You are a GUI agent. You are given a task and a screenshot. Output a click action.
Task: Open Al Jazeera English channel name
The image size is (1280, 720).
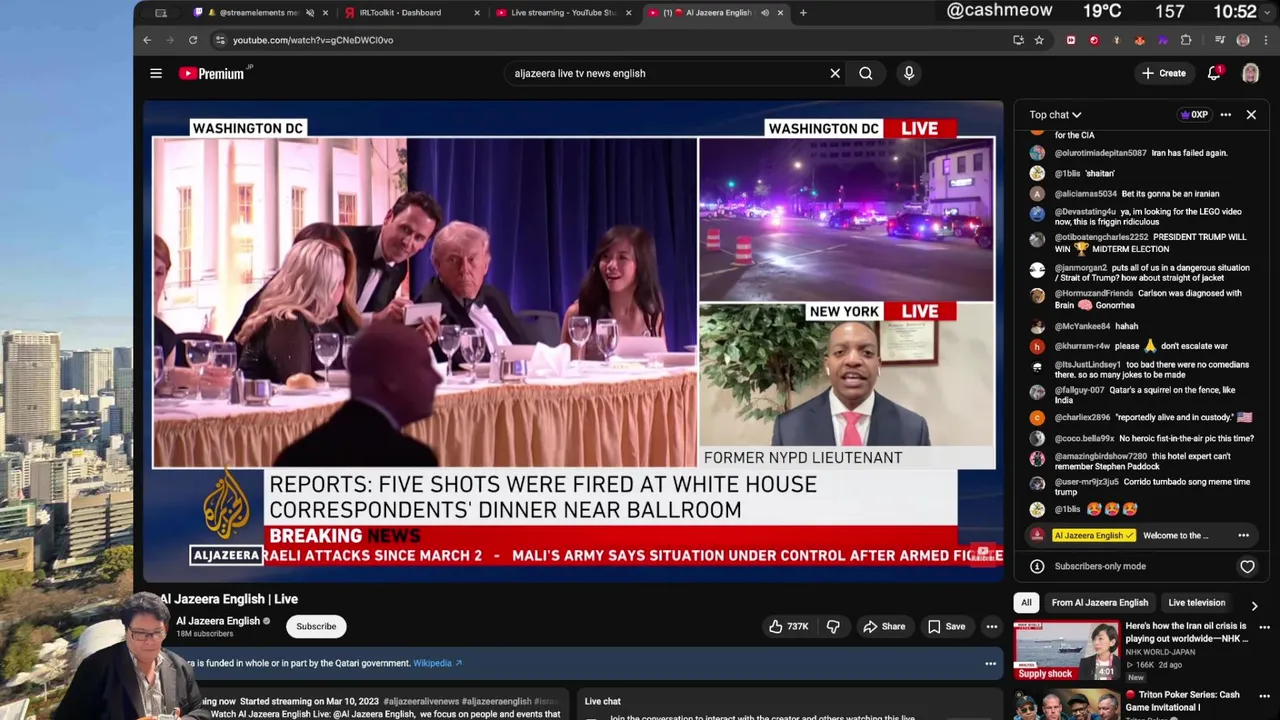tap(217, 621)
